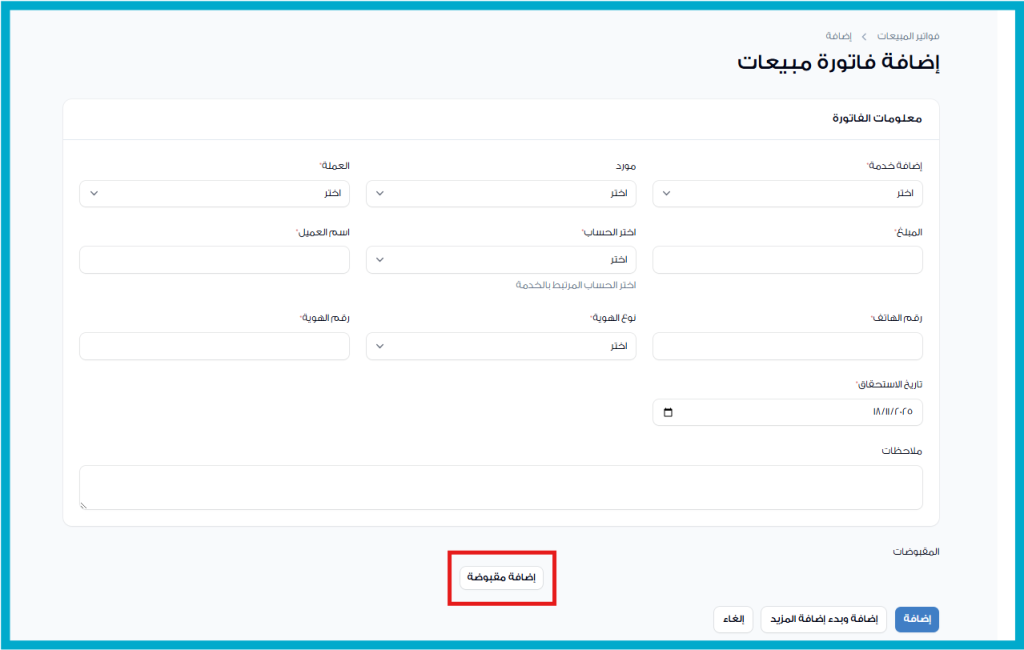Screen dimensions: 1024x650
Task: Click the notes textarea resize handle
Action: point(84,505)
